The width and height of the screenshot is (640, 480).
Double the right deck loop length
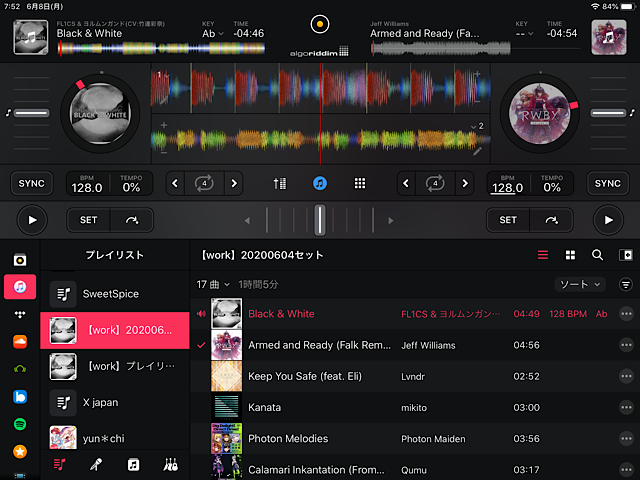464,183
